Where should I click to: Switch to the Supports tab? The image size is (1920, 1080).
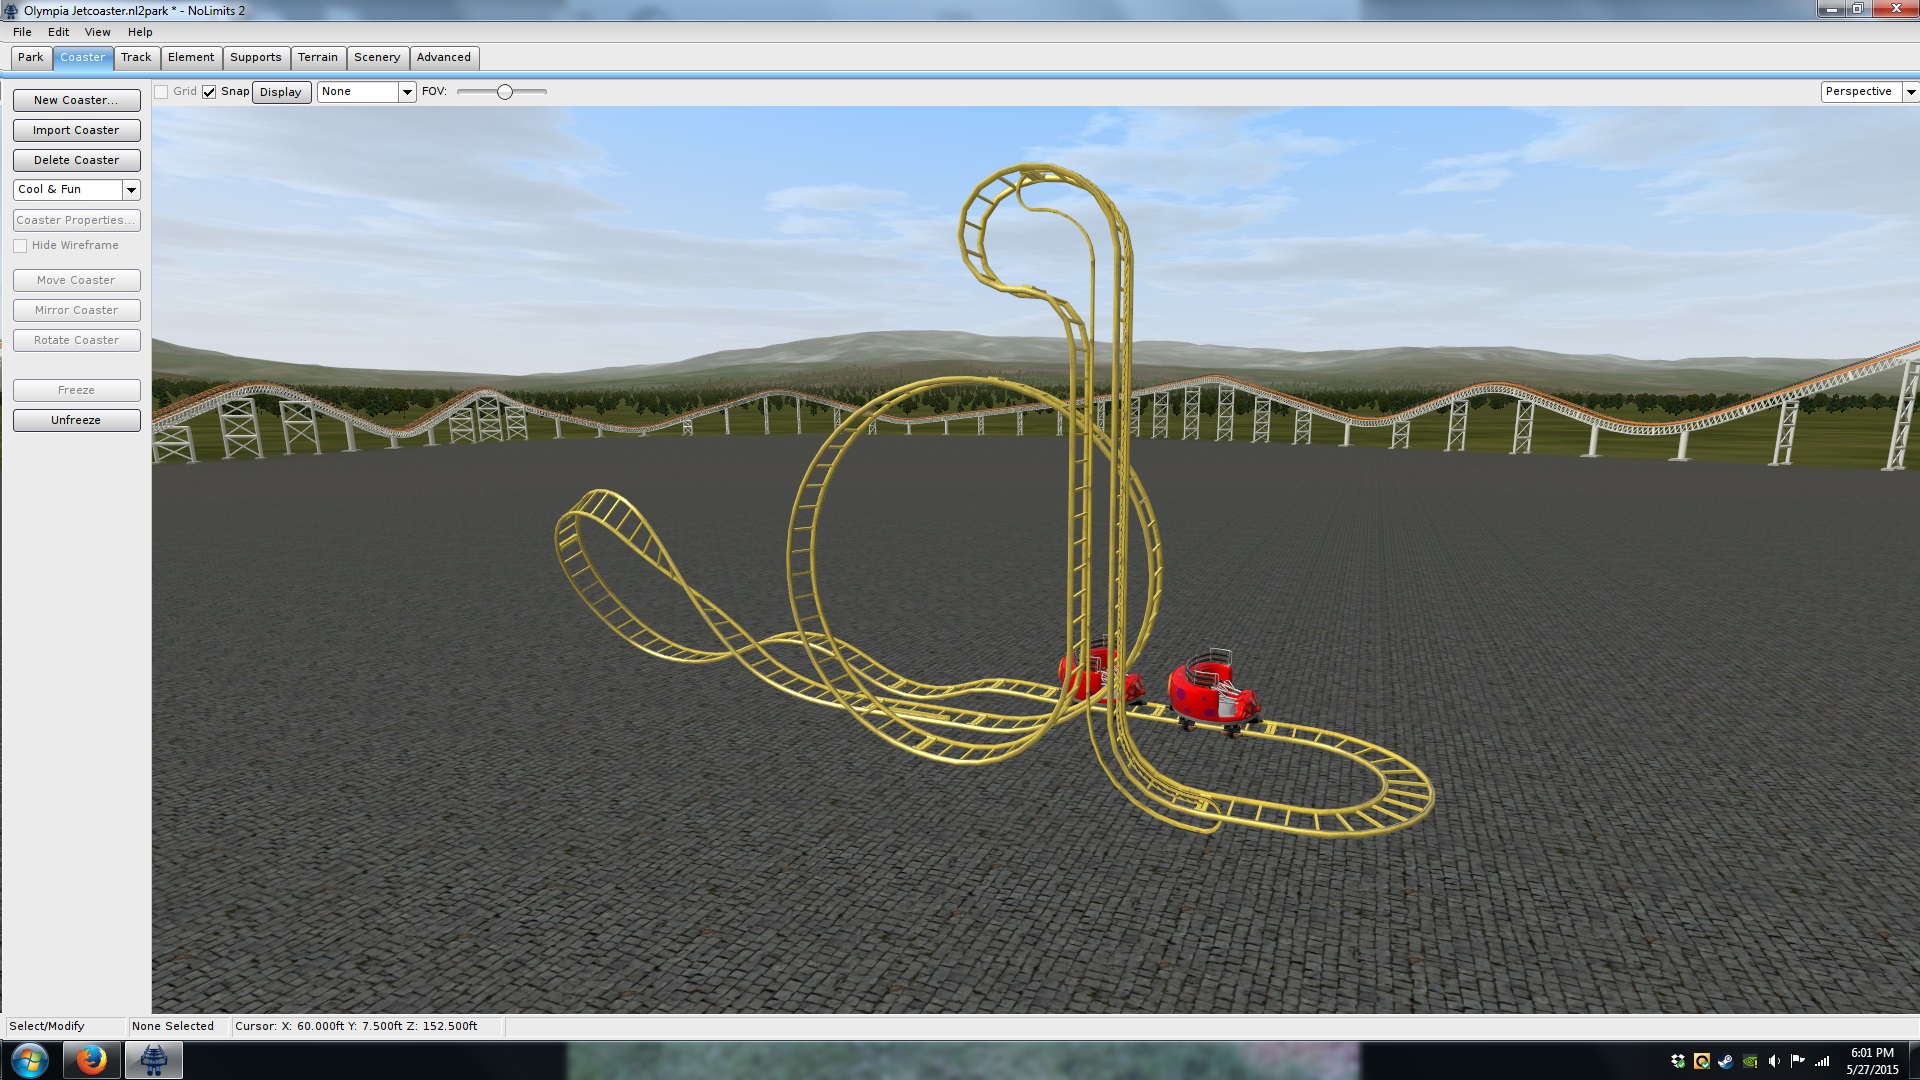tap(255, 58)
